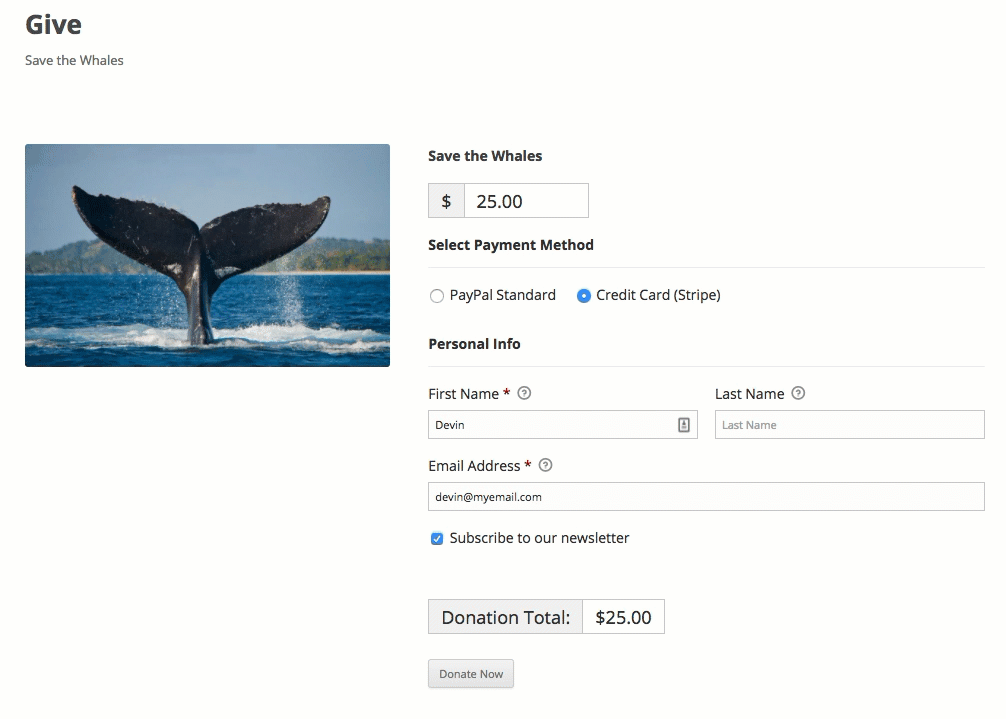Click the Donation Total label
Screen dimensions: 1006x719
[506, 617]
